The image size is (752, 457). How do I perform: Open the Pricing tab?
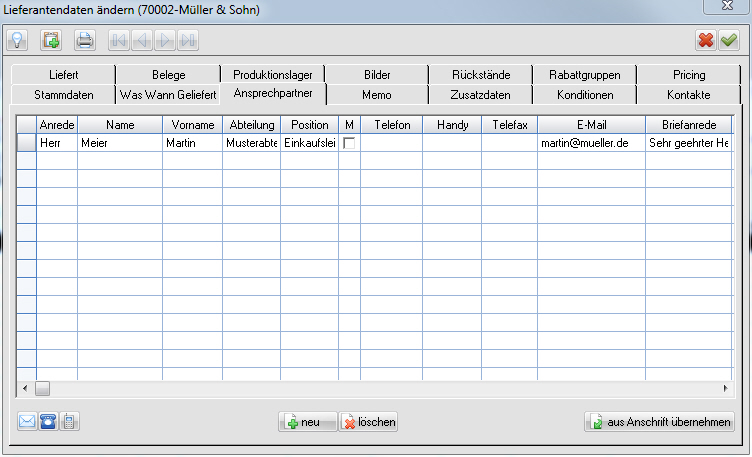point(689,75)
